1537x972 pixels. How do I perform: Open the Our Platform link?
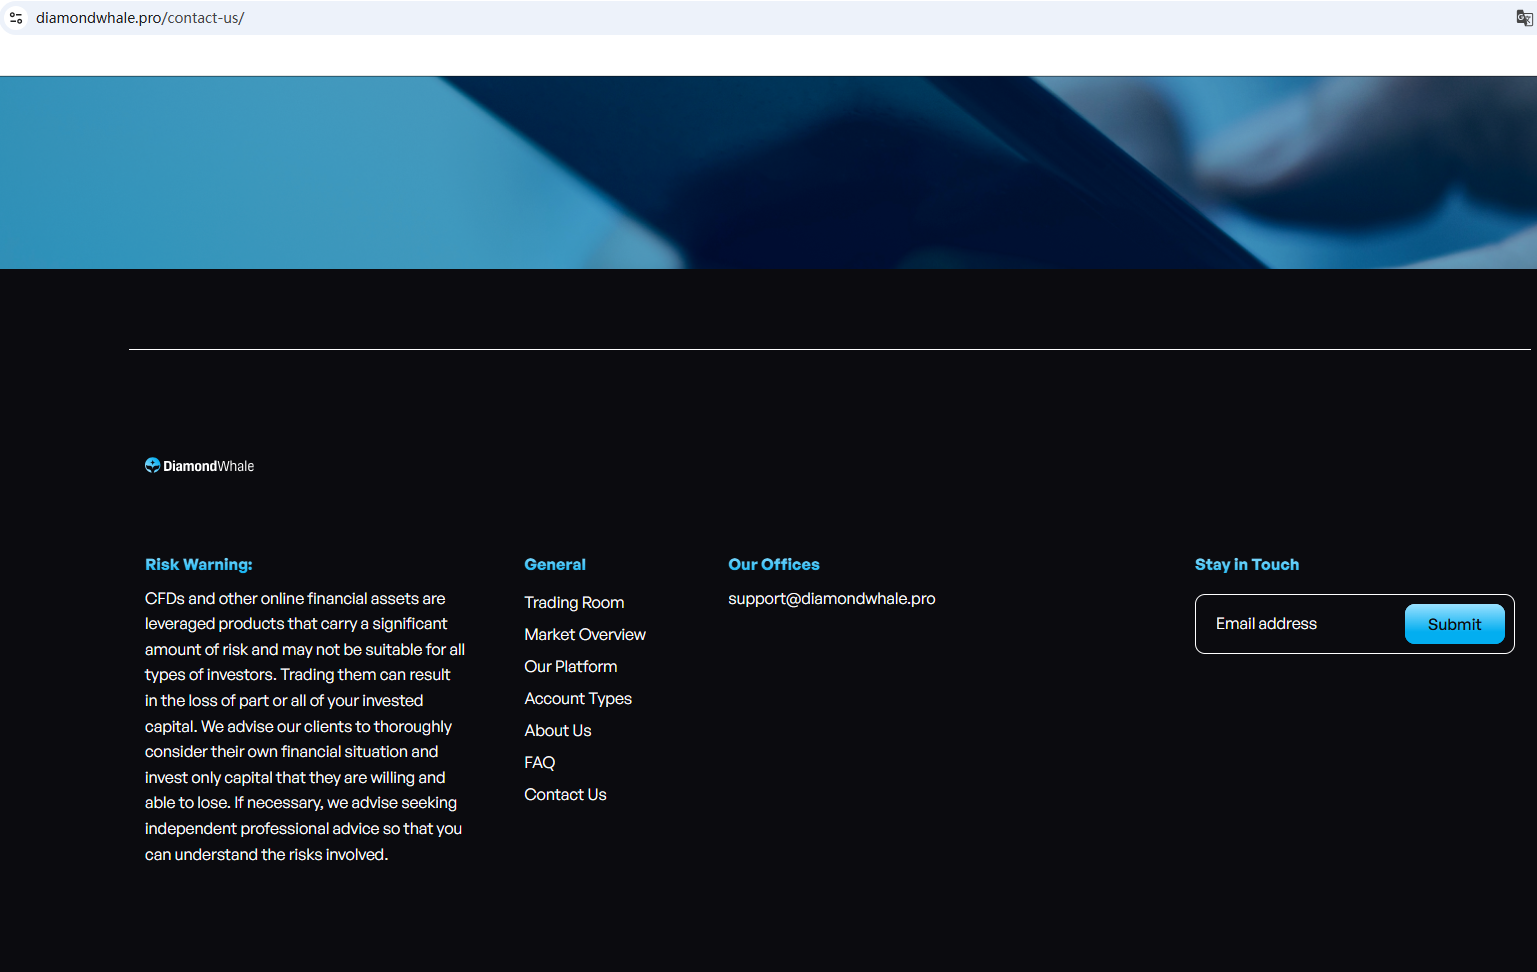(571, 666)
